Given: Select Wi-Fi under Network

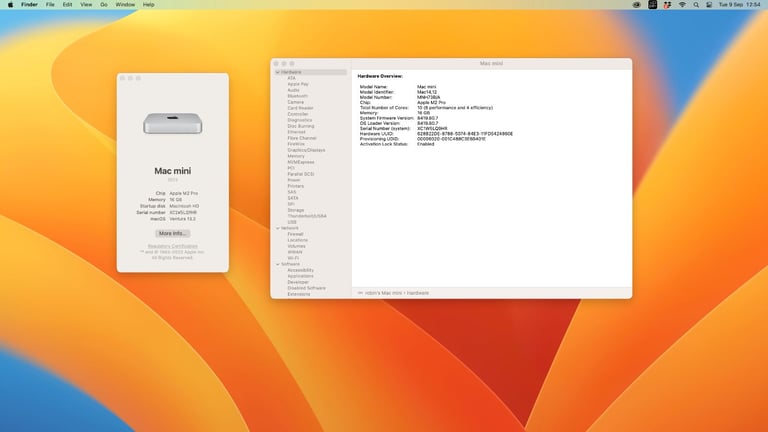Looking at the screenshot, I should [293, 258].
